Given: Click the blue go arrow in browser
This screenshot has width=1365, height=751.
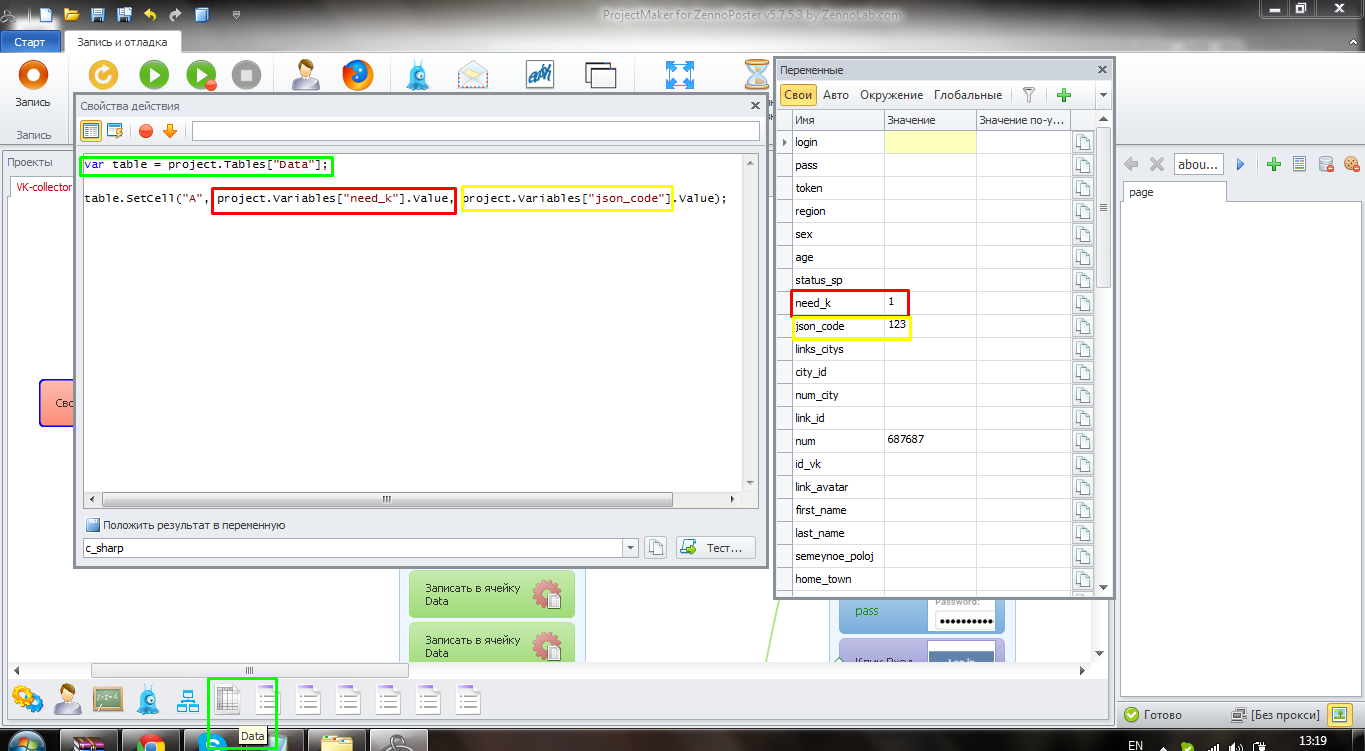Looking at the screenshot, I should [1240, 164].
